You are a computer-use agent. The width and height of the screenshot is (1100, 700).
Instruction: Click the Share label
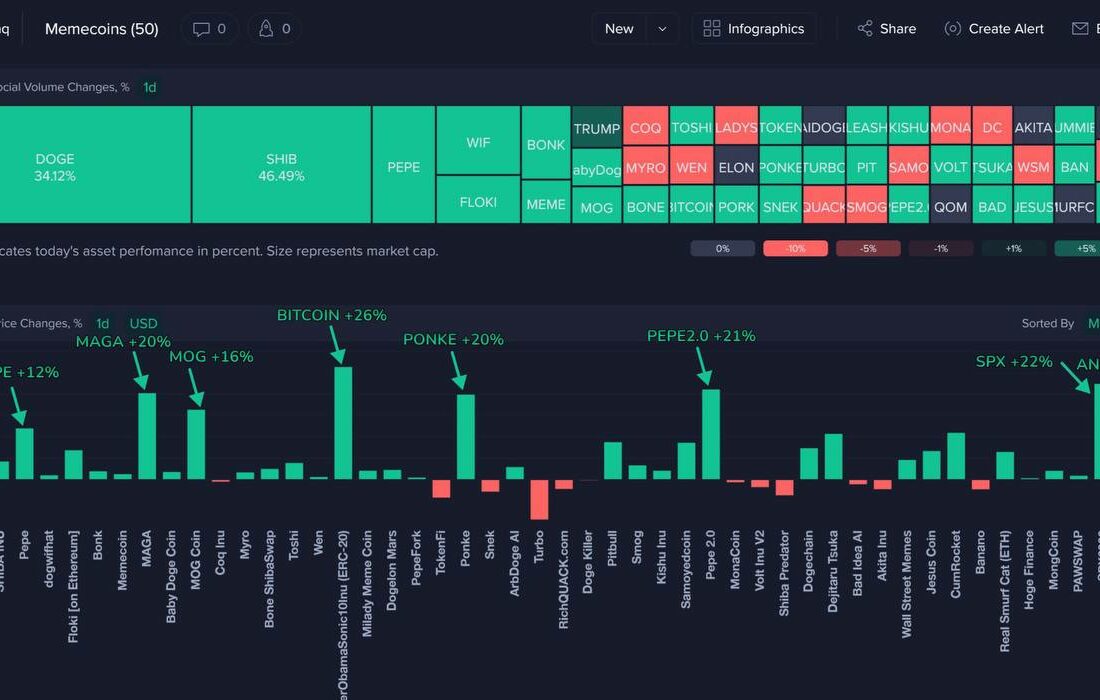point(898,29)
